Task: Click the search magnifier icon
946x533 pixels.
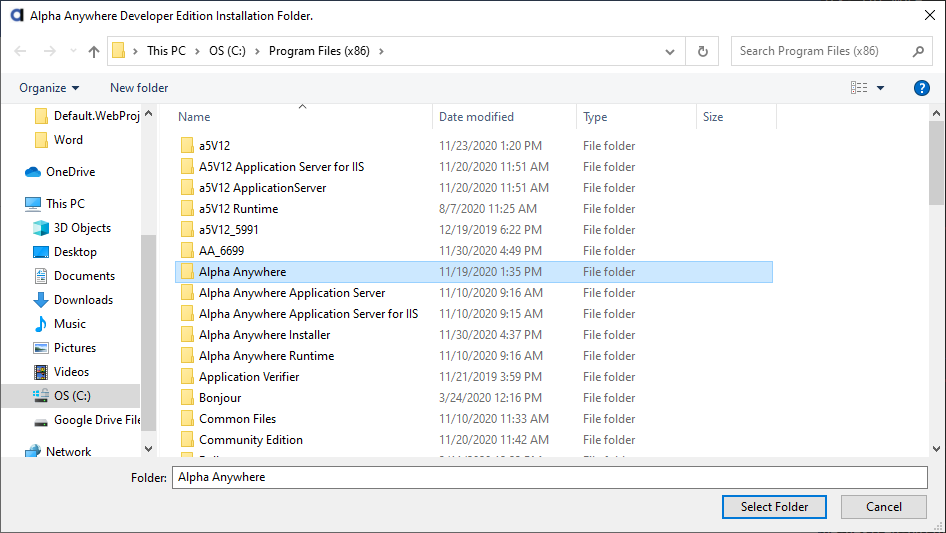Action: tap(918, 51)
